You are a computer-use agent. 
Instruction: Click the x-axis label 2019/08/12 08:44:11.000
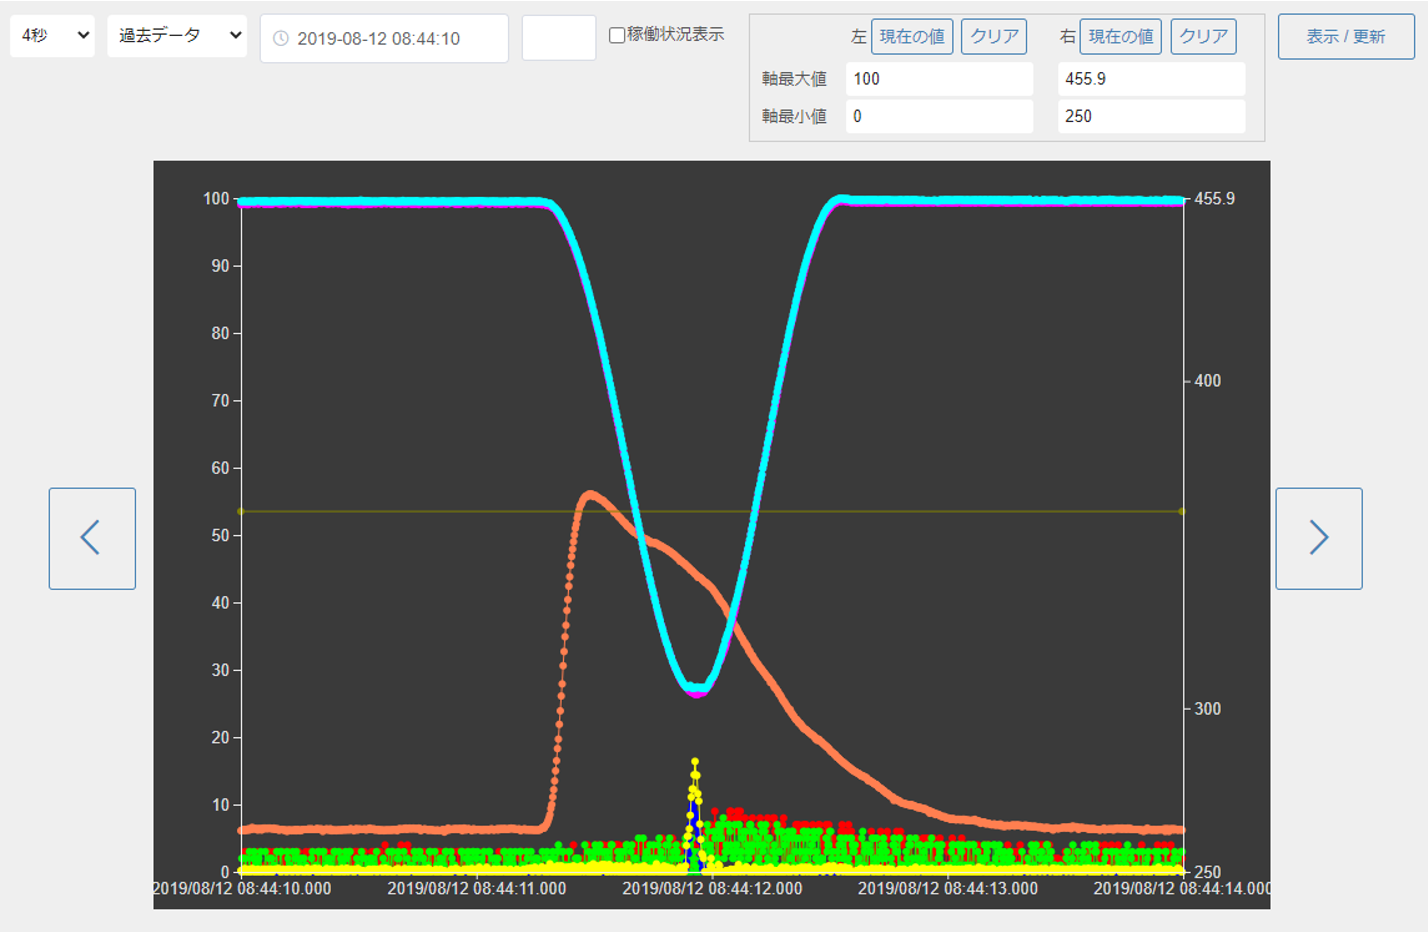[476, 888]
